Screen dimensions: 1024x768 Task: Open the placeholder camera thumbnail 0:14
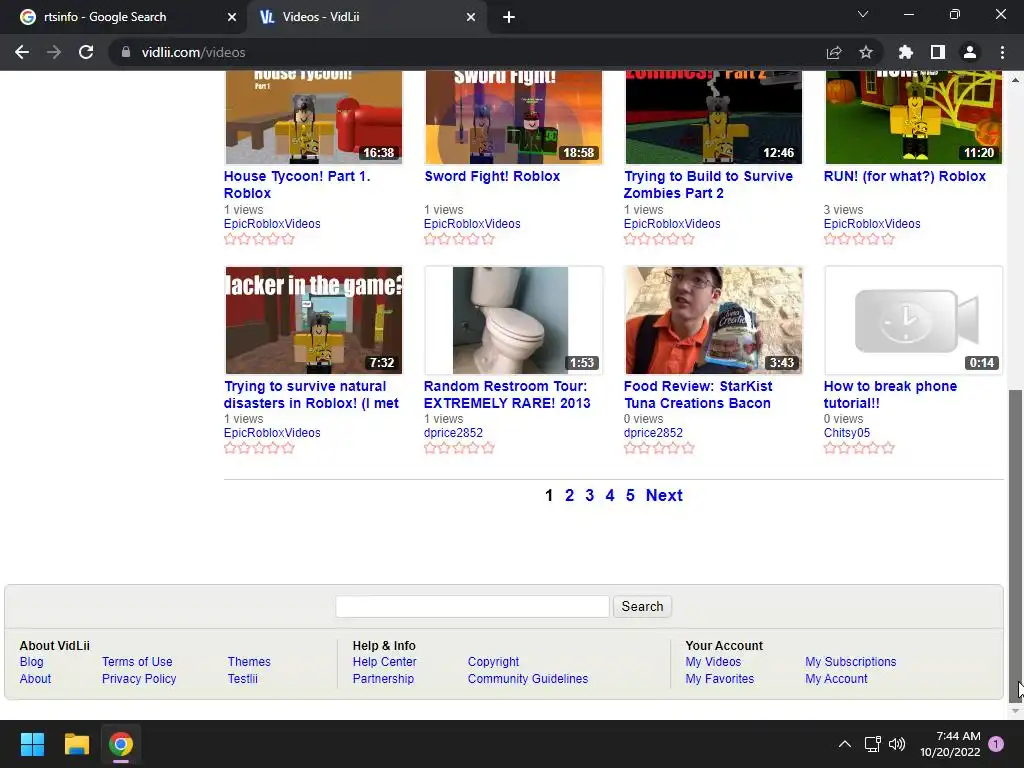pos(913,320)
